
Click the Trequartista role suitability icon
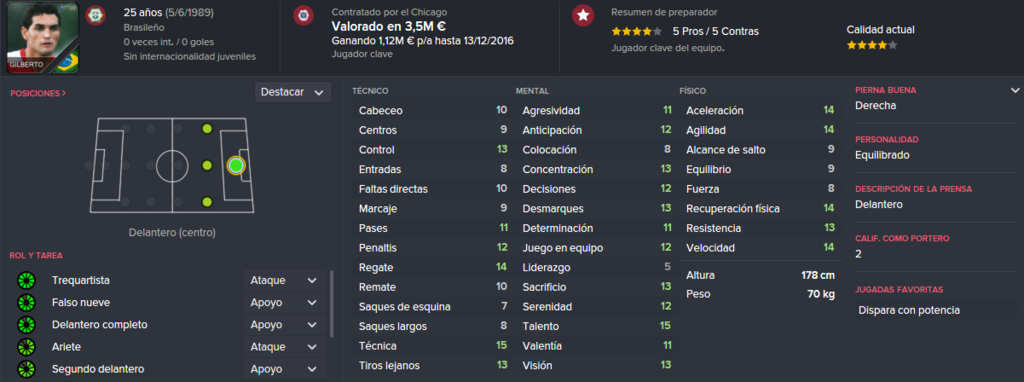click(x=26, y=281)
